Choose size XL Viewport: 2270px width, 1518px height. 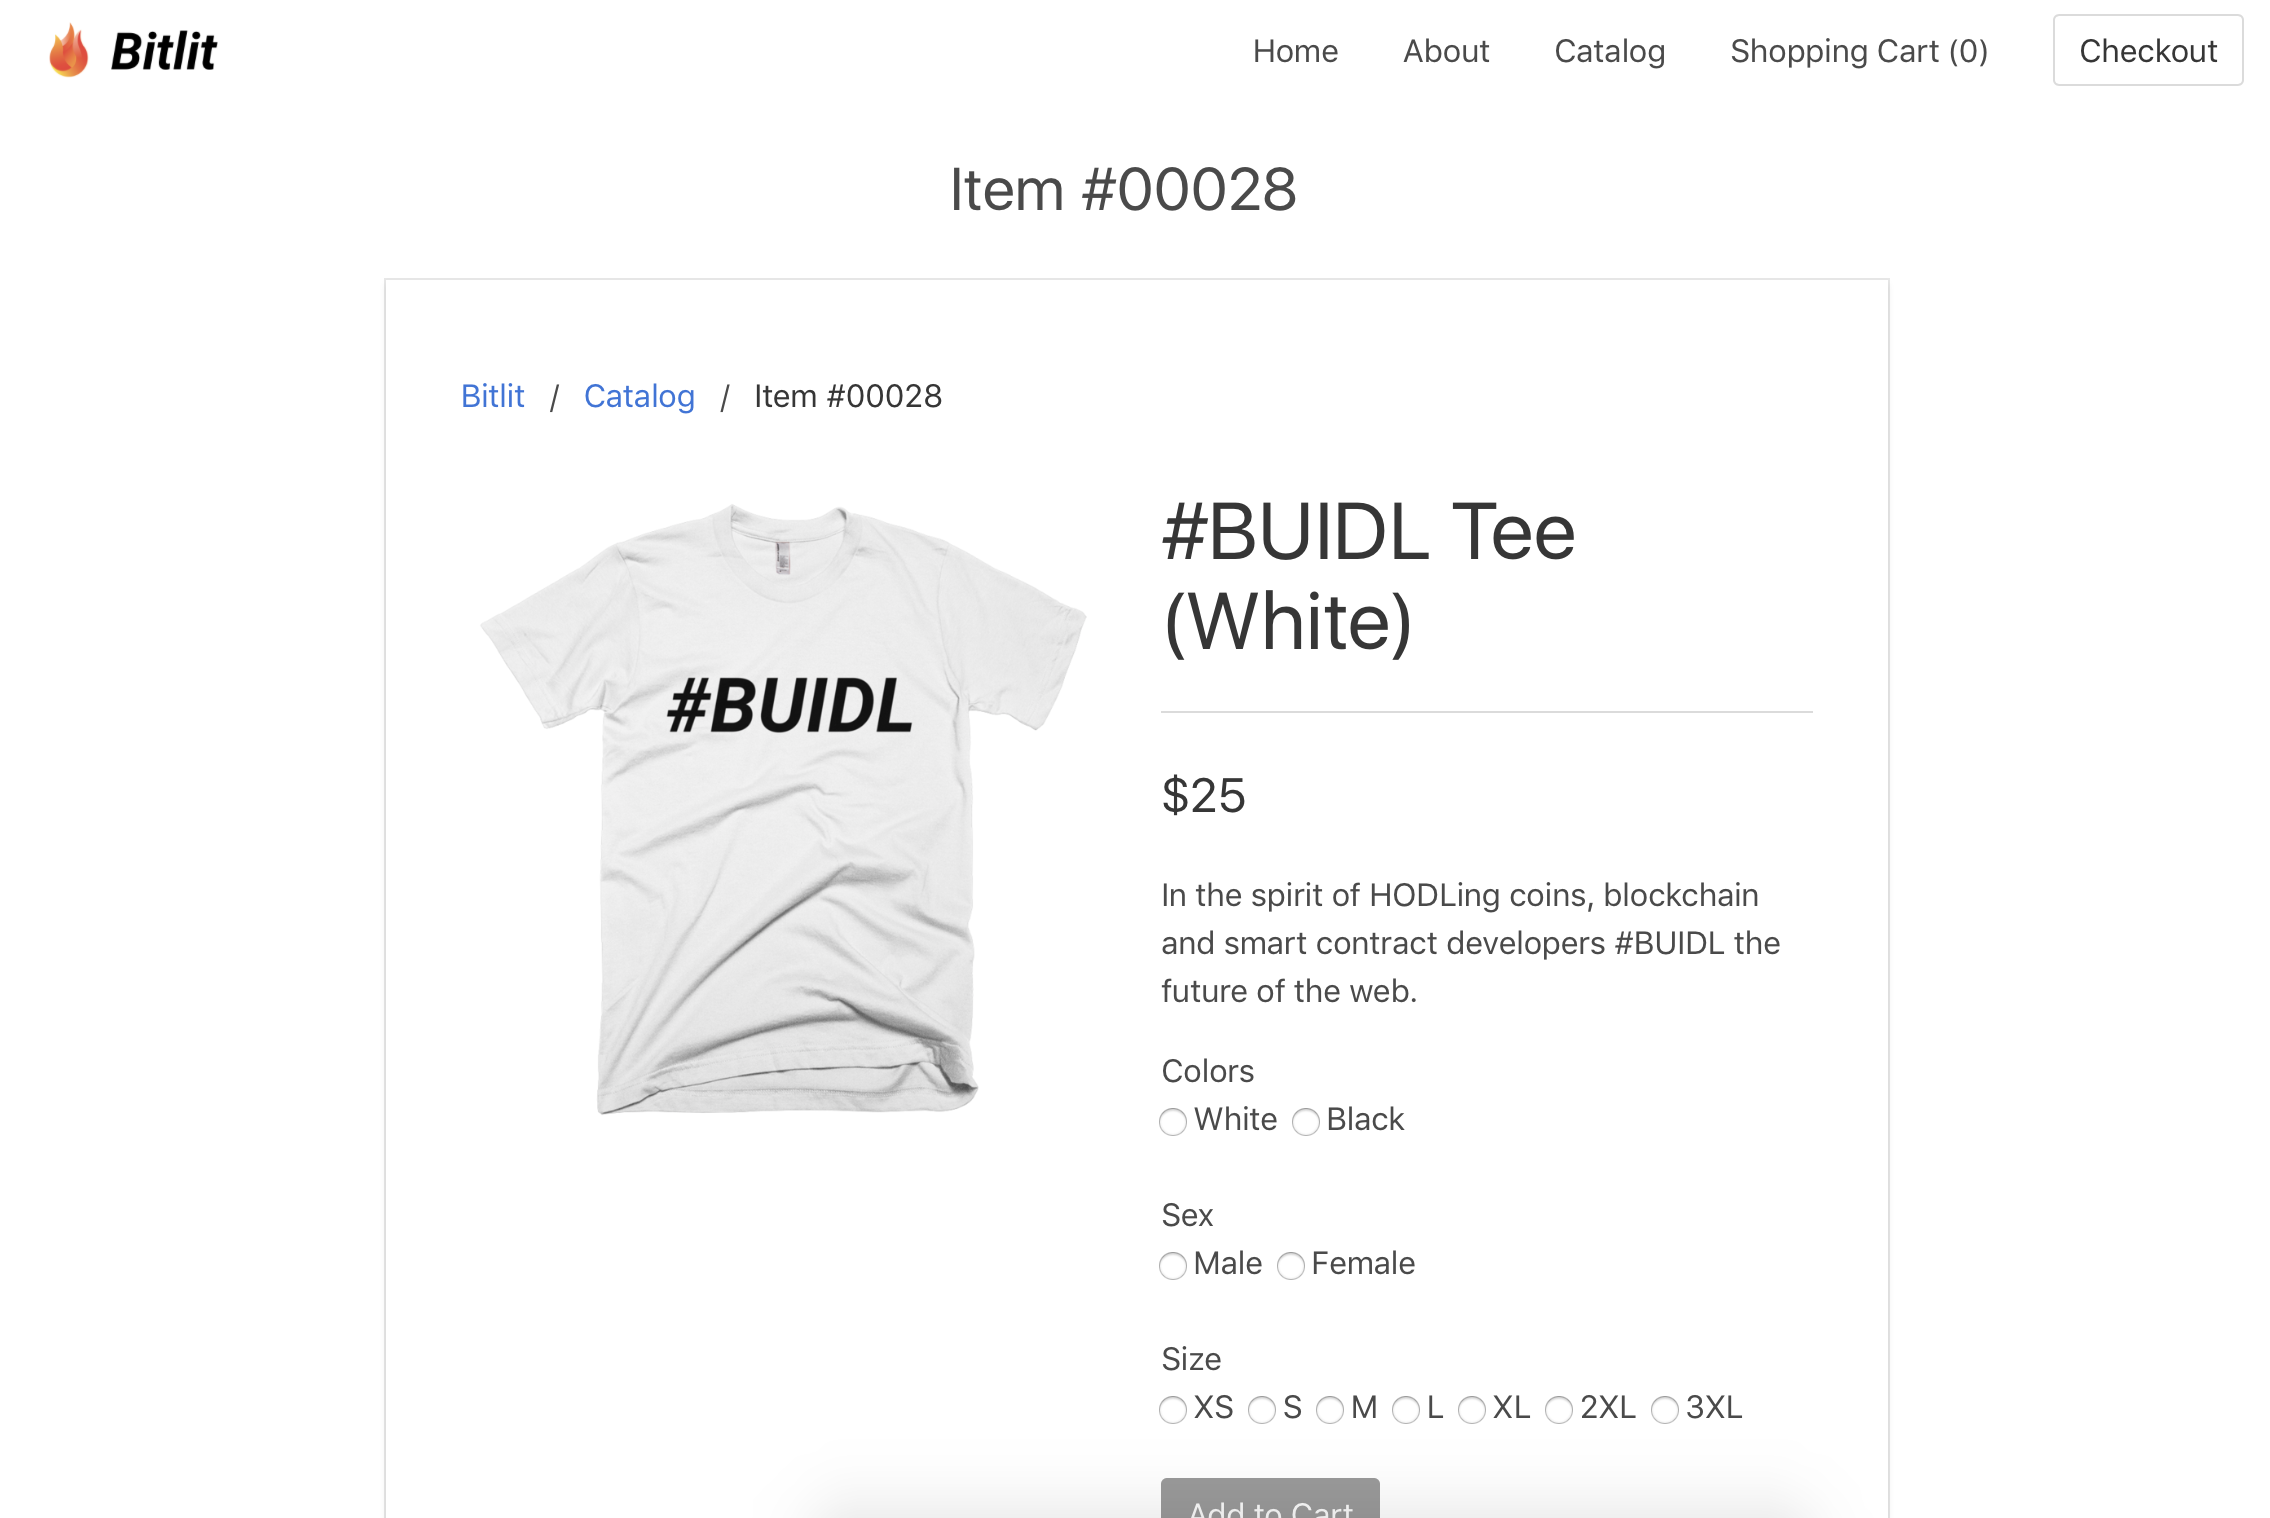(1473, 1411)
